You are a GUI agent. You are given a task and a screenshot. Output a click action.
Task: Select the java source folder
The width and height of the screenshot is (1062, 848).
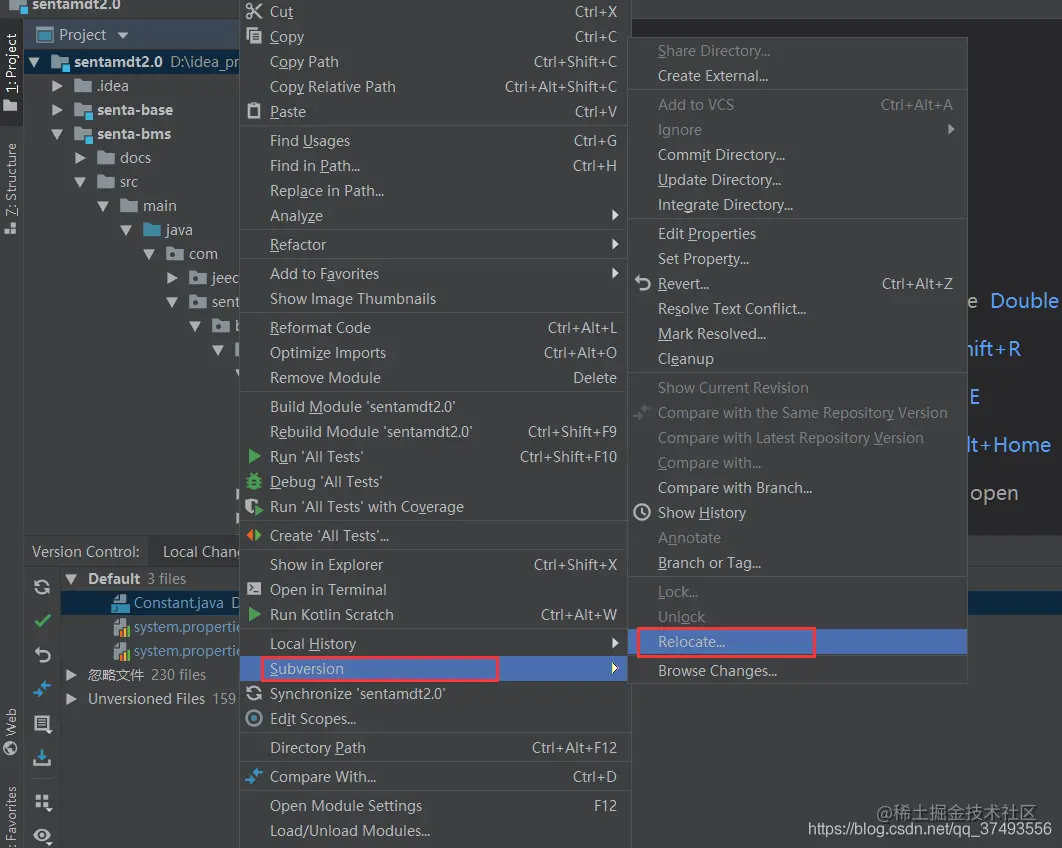[x=179, y=230]
